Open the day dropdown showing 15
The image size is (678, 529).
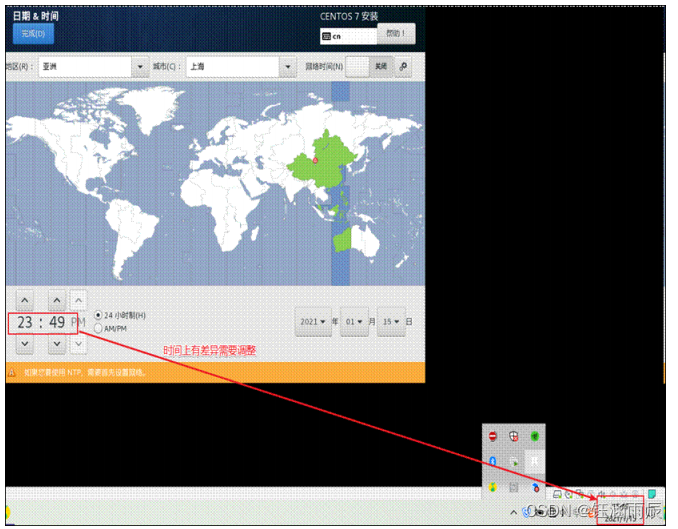pos(391,321)
